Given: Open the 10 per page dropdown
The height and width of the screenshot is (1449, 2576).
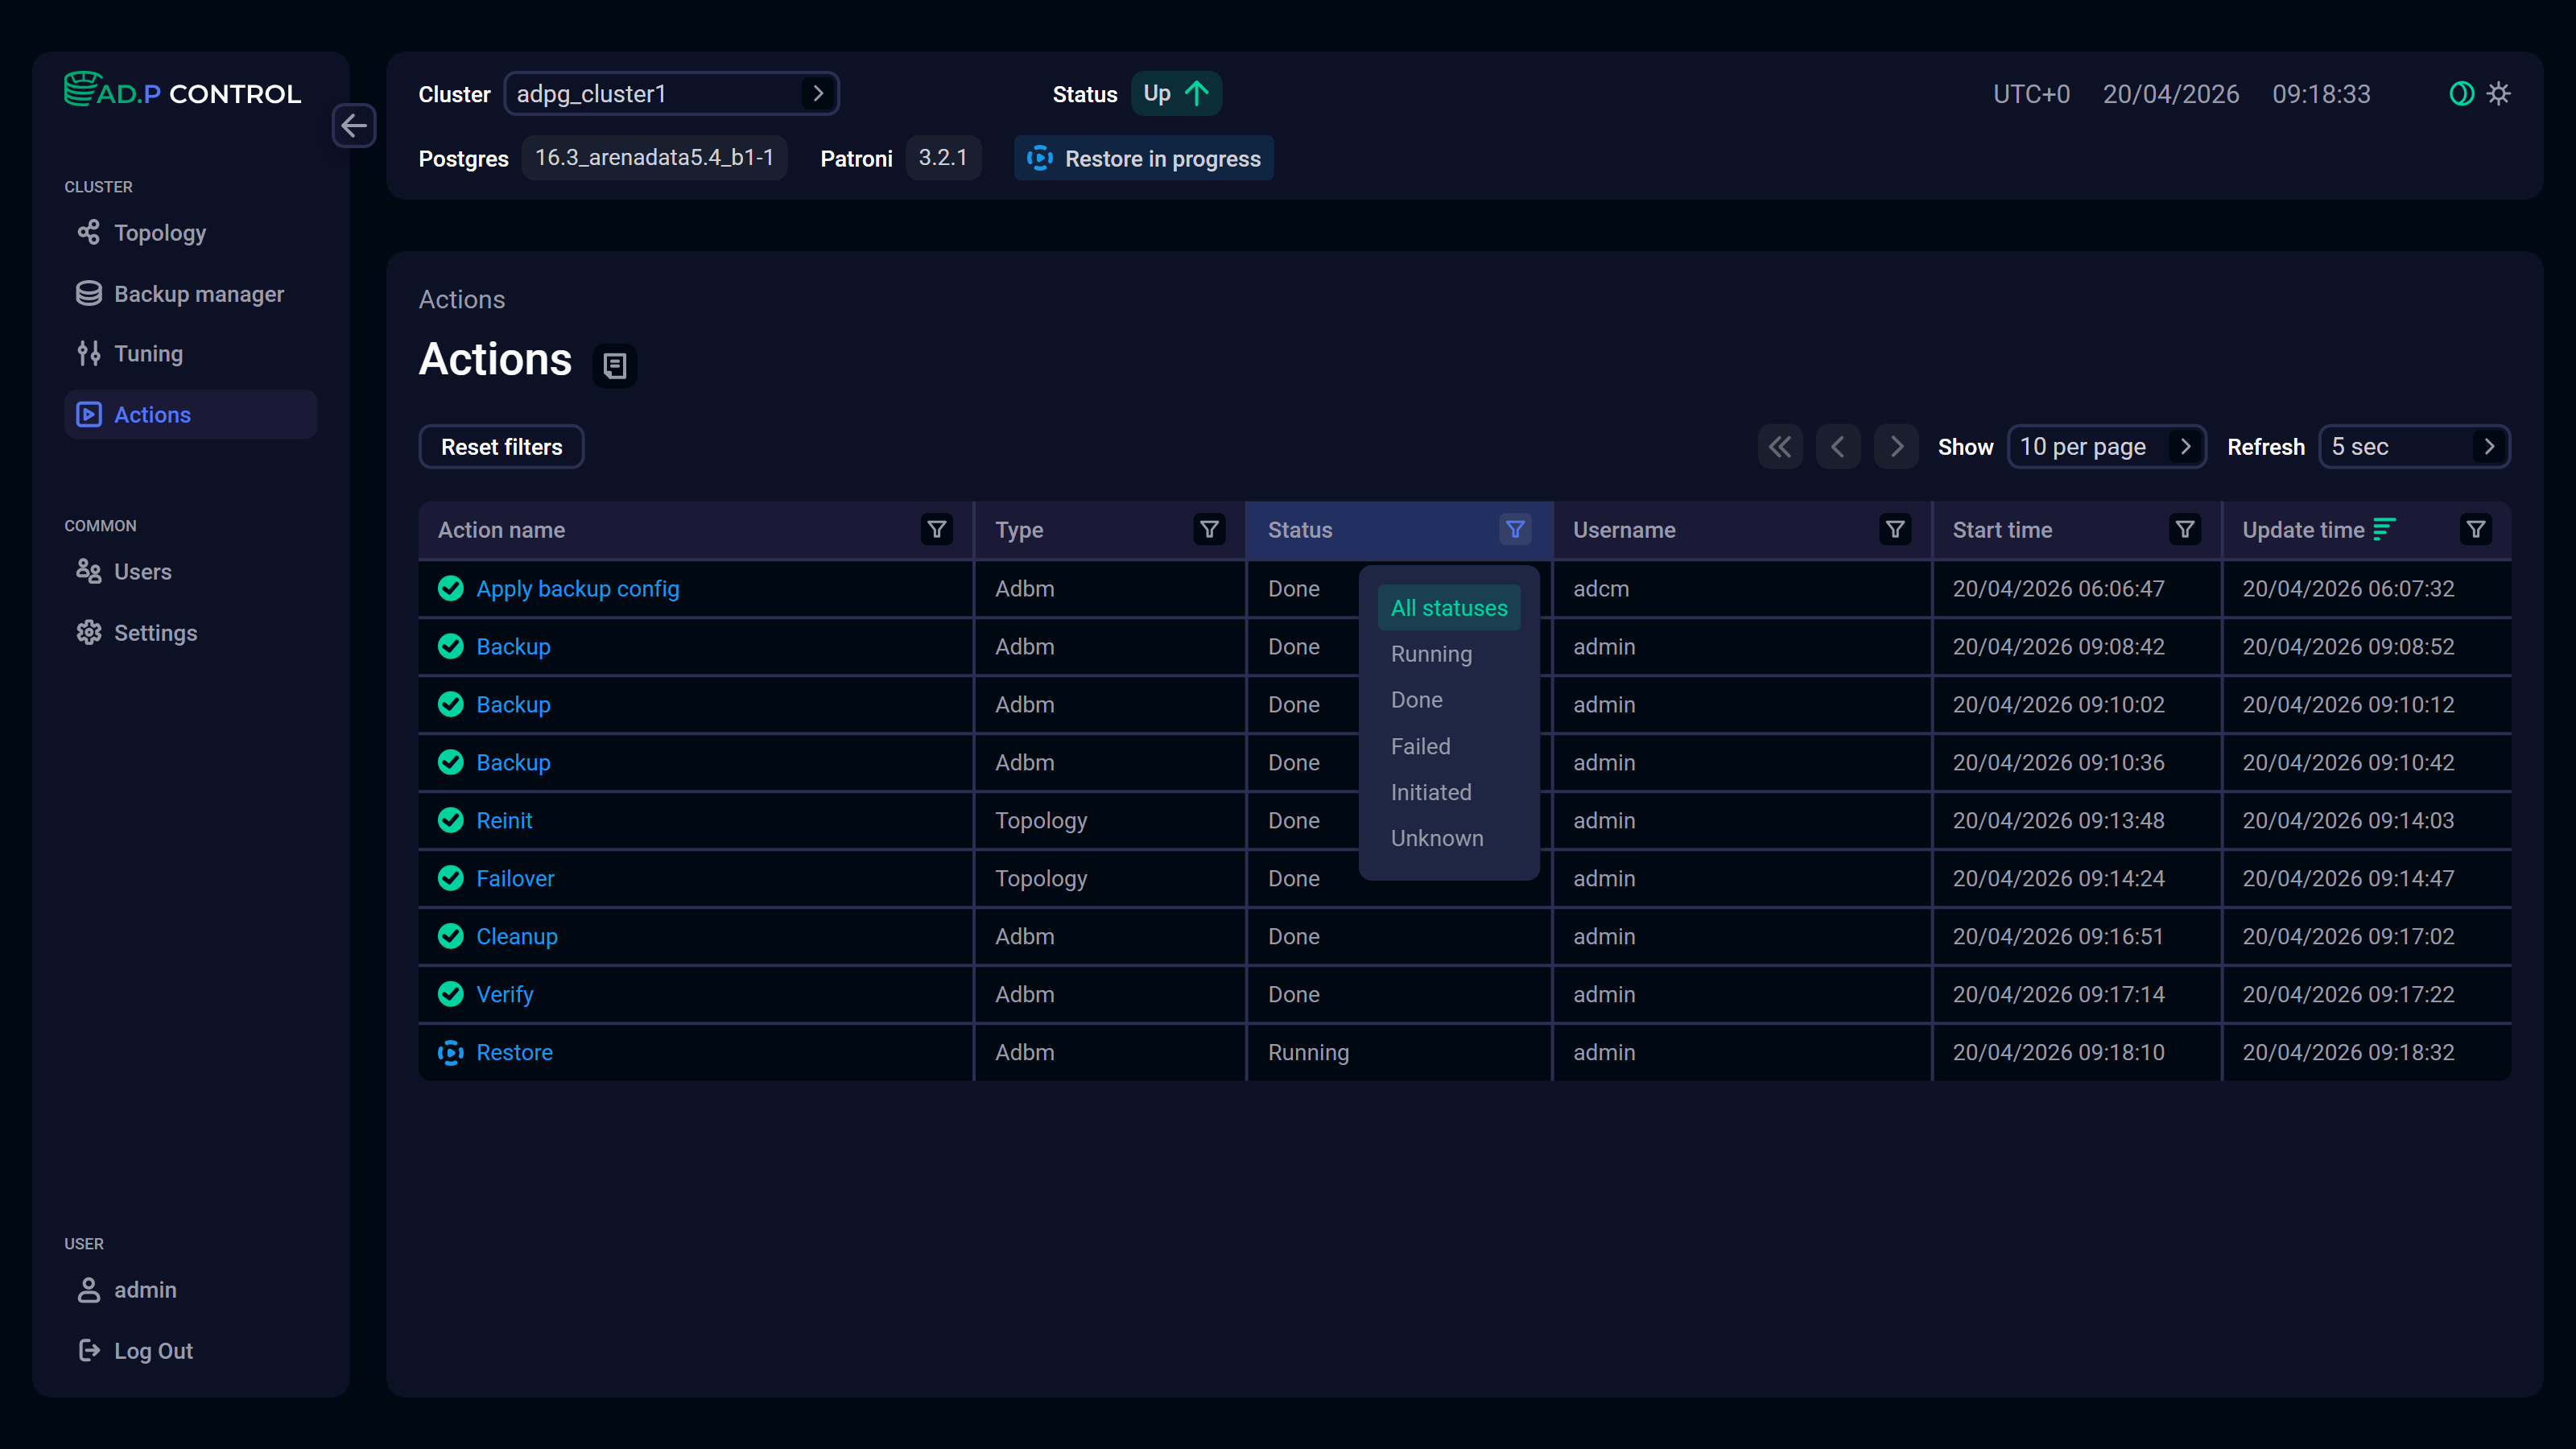Looking at the screenshot, I should [x=2106, y=447].
